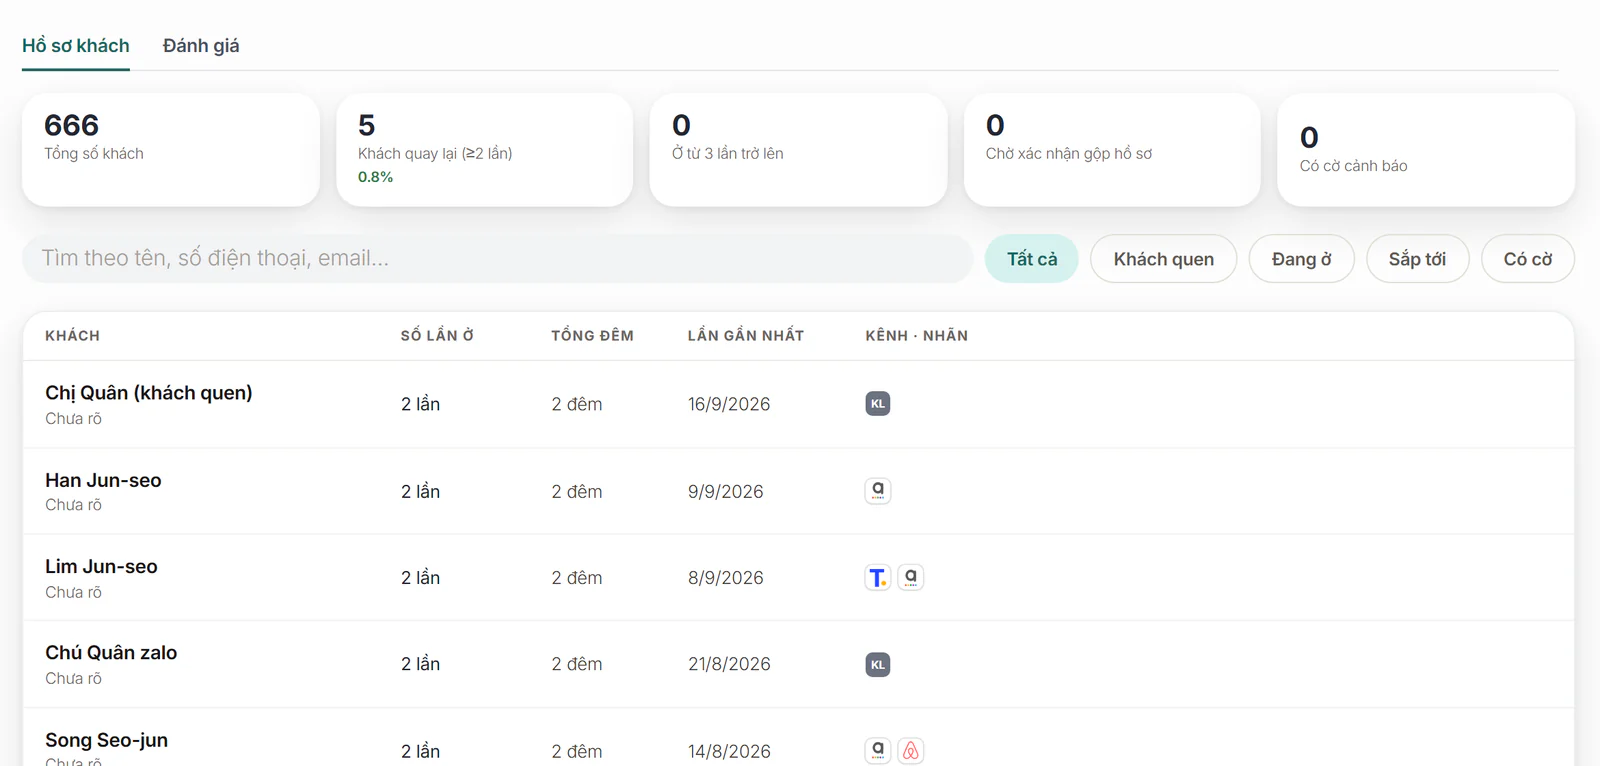This screenshot has height=766, width=1600.
Task: Click the KL badge in Chị Quân row
Action: 877,404
